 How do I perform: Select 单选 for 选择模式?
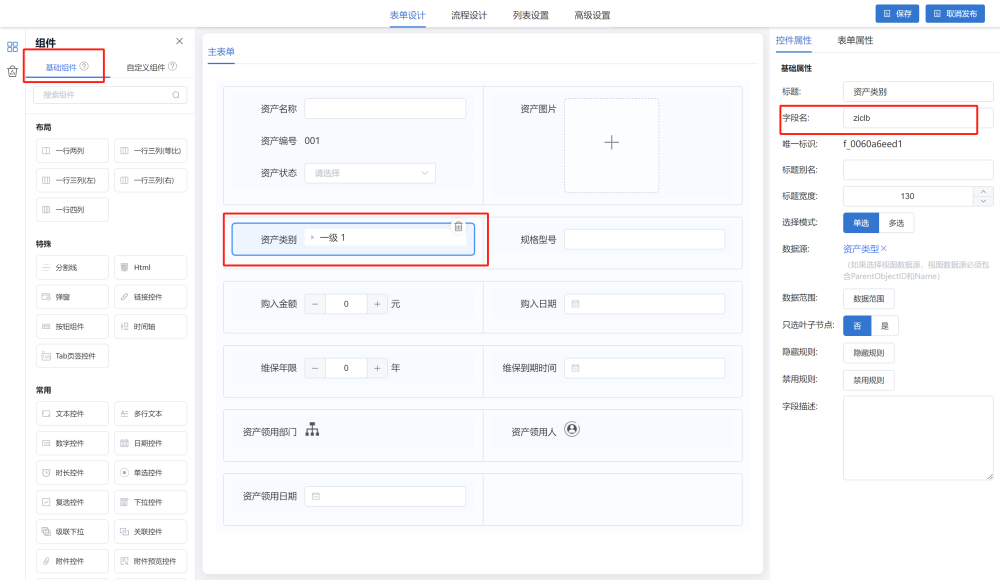860,223
